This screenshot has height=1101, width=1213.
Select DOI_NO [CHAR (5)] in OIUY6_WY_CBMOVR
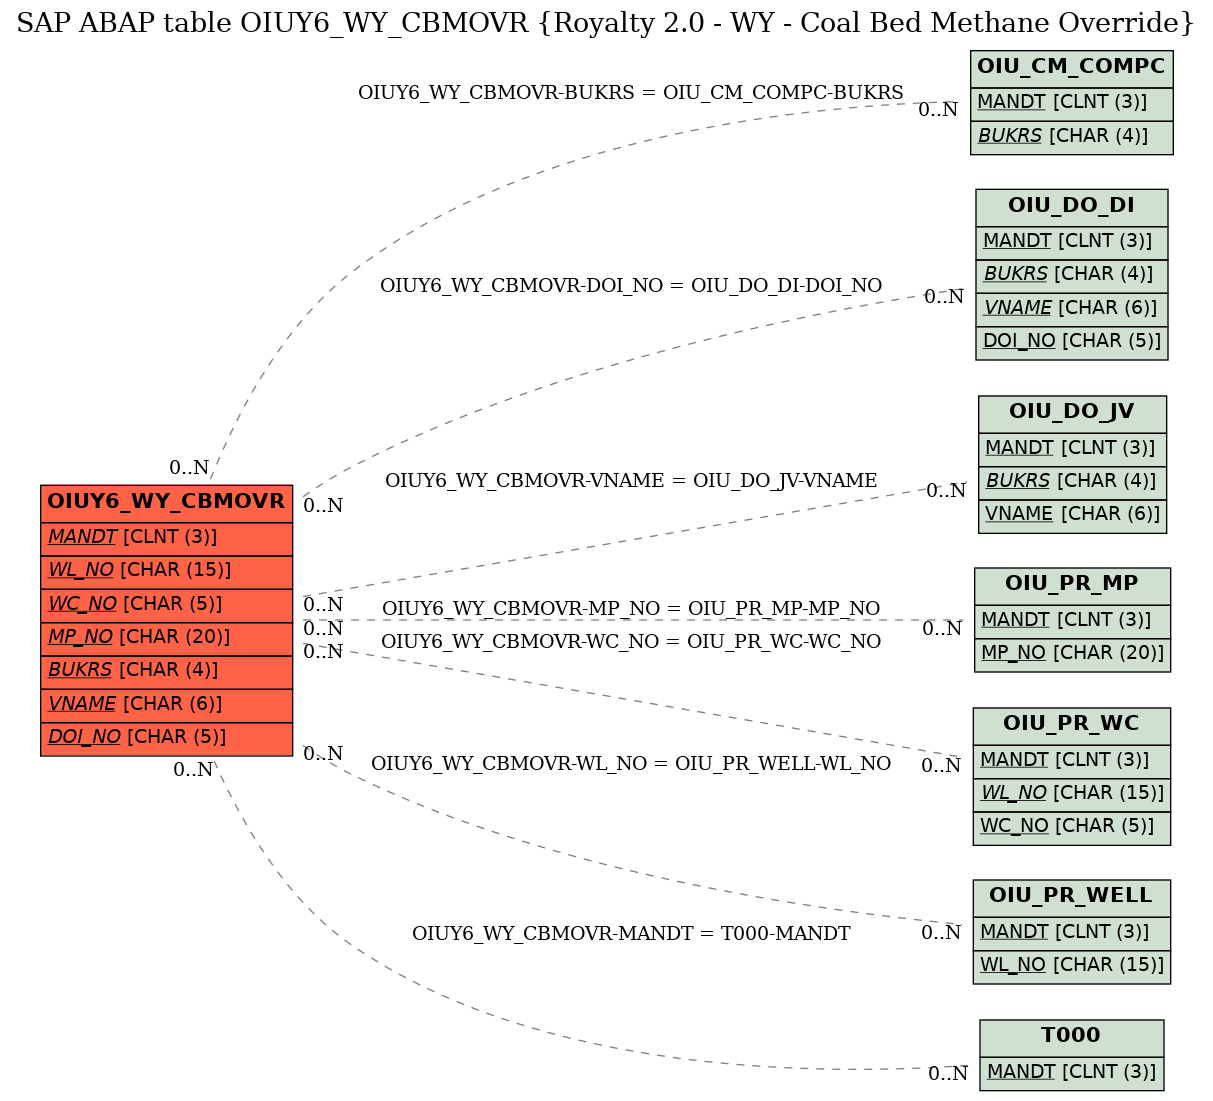tap(167, 738)
